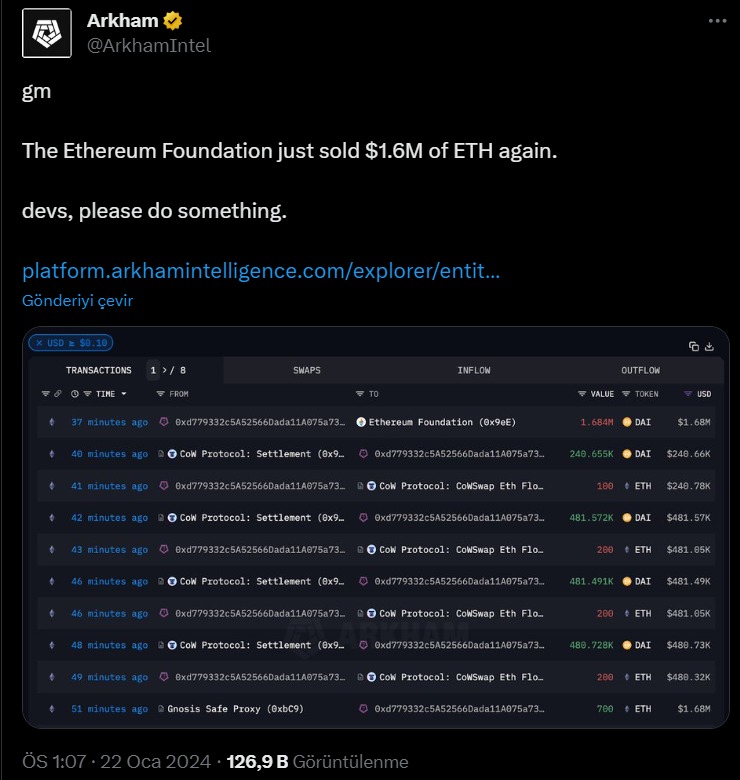Click the copy icon above transactions table
This screenshot has height=780, width=740.
coord(694,346)
